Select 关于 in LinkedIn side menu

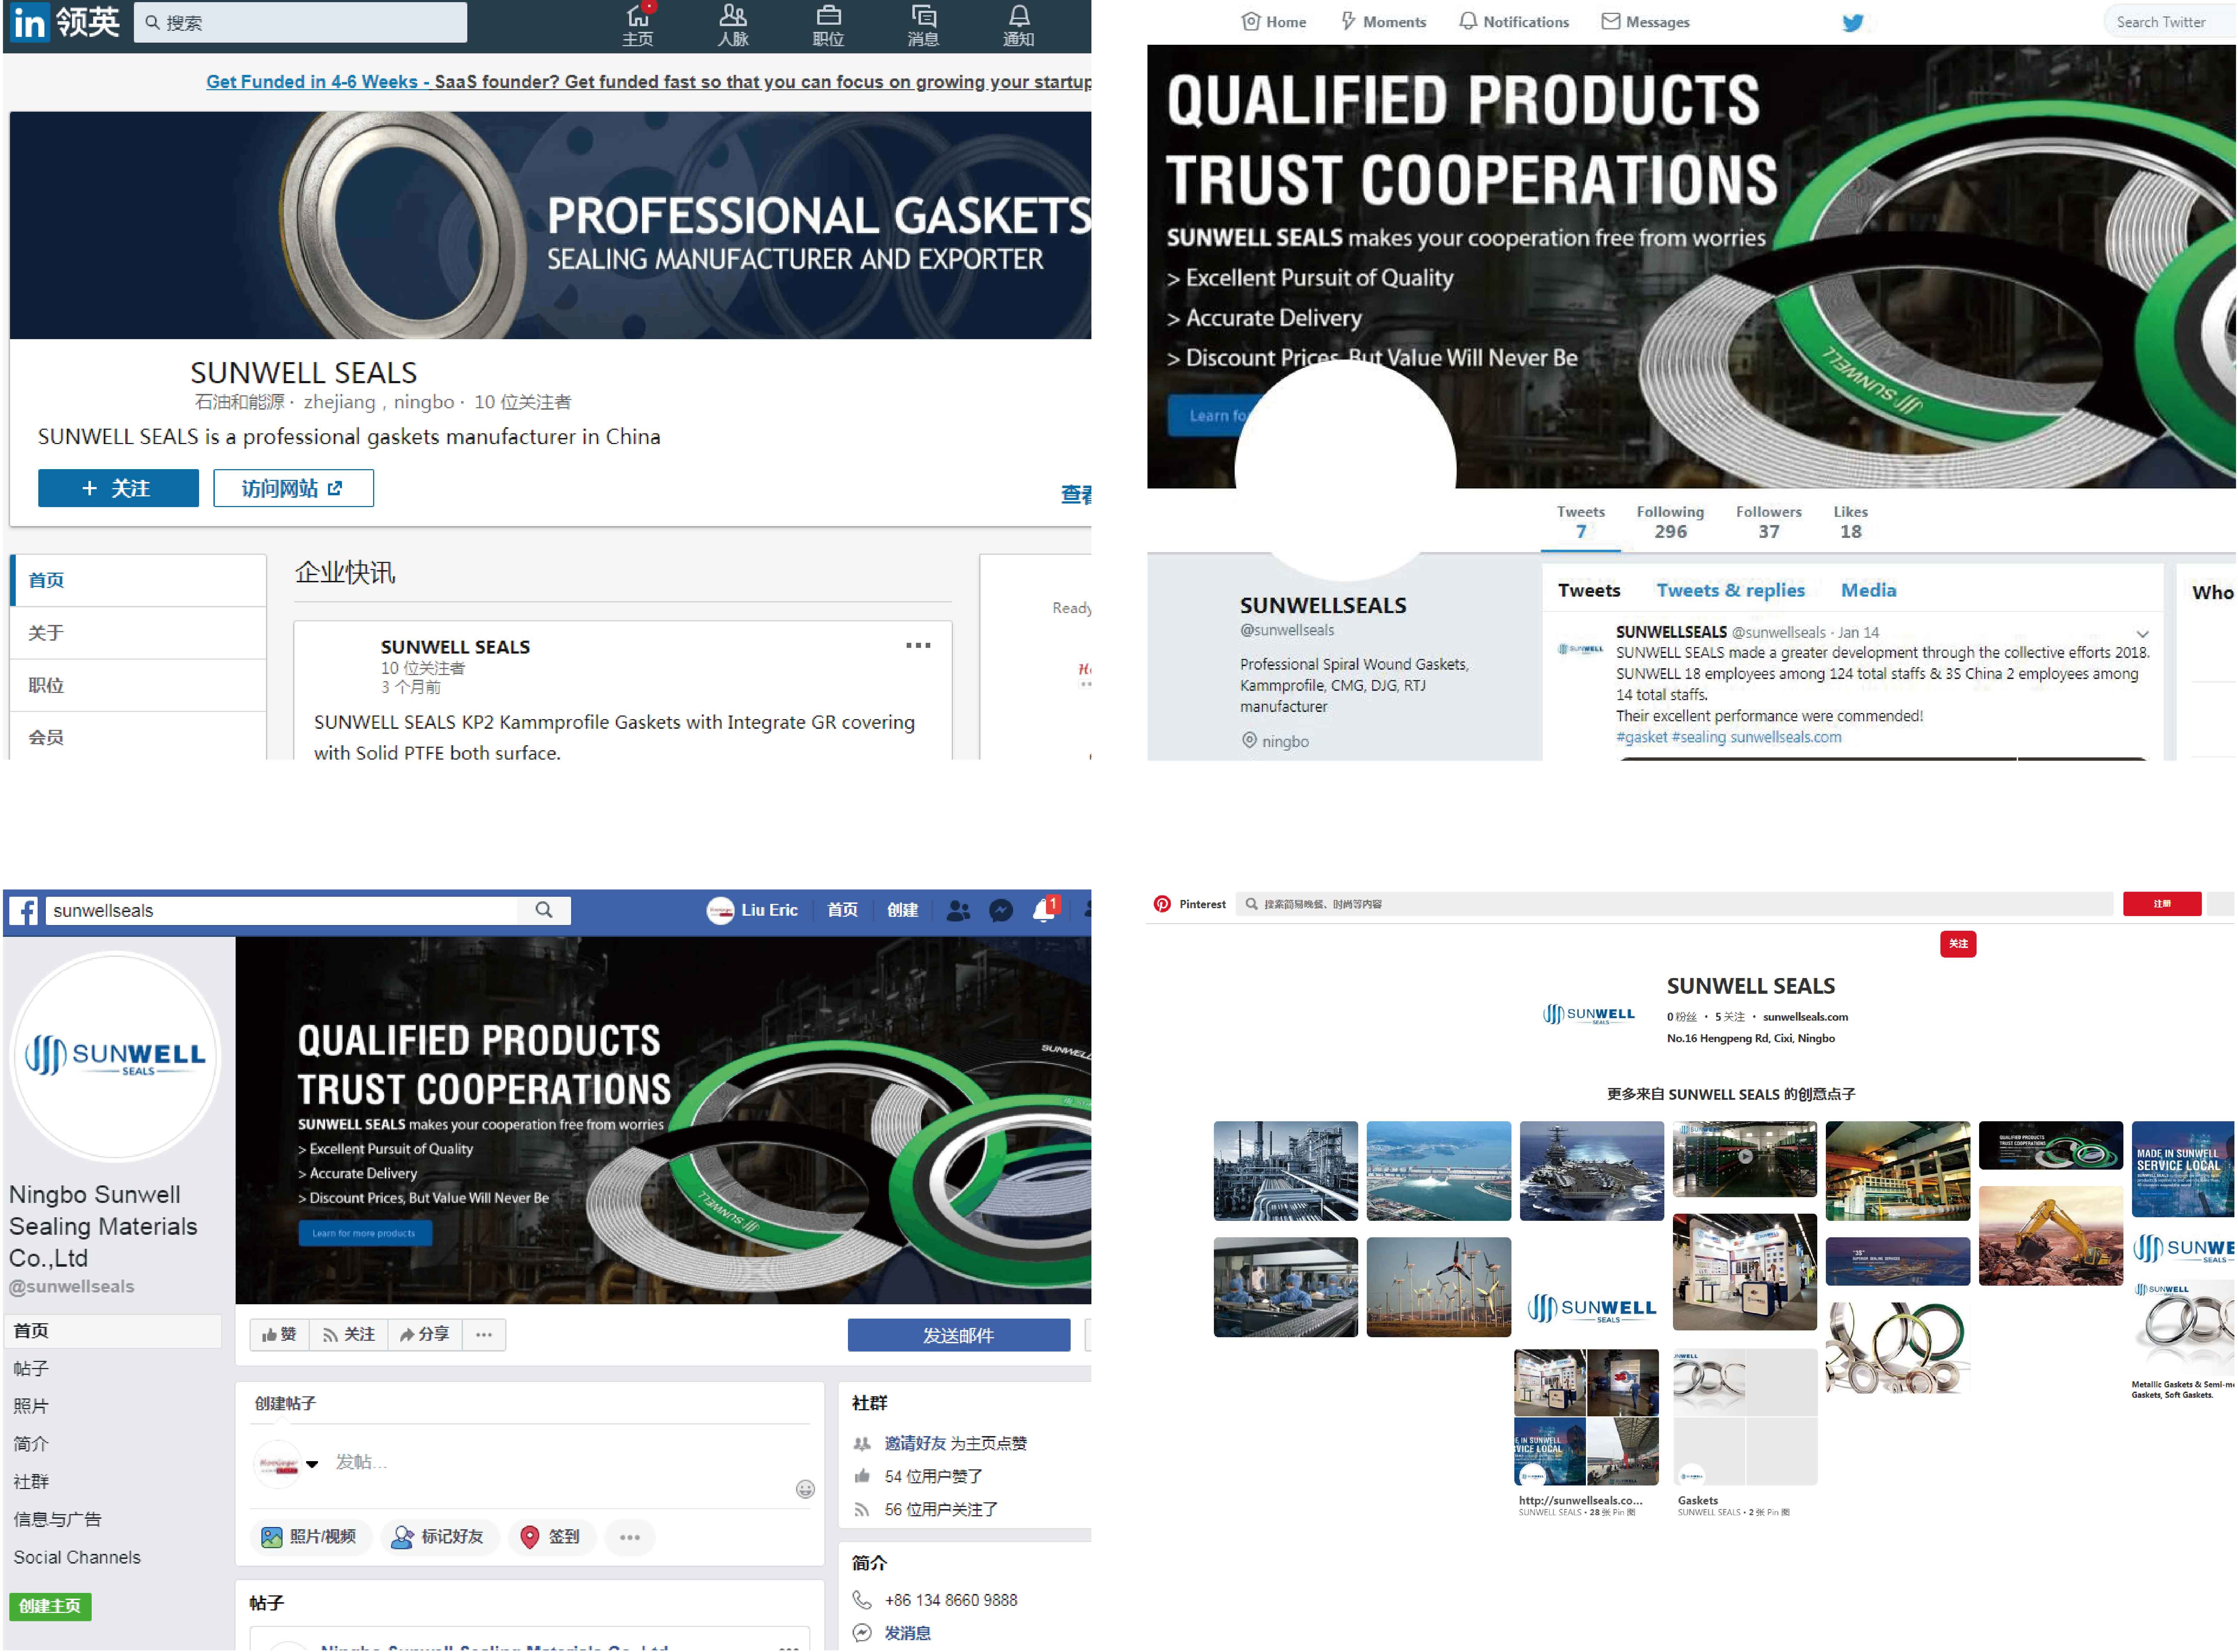(x=138, y=633)
